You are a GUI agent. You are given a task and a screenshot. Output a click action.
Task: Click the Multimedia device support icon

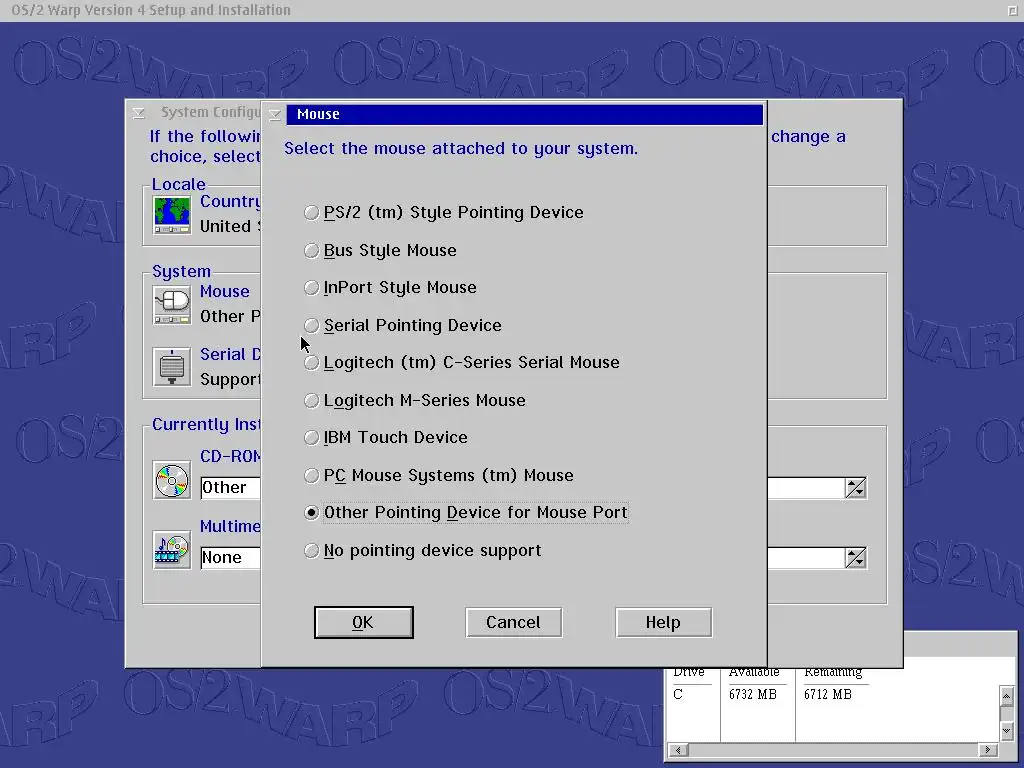(x=172, y=550)
